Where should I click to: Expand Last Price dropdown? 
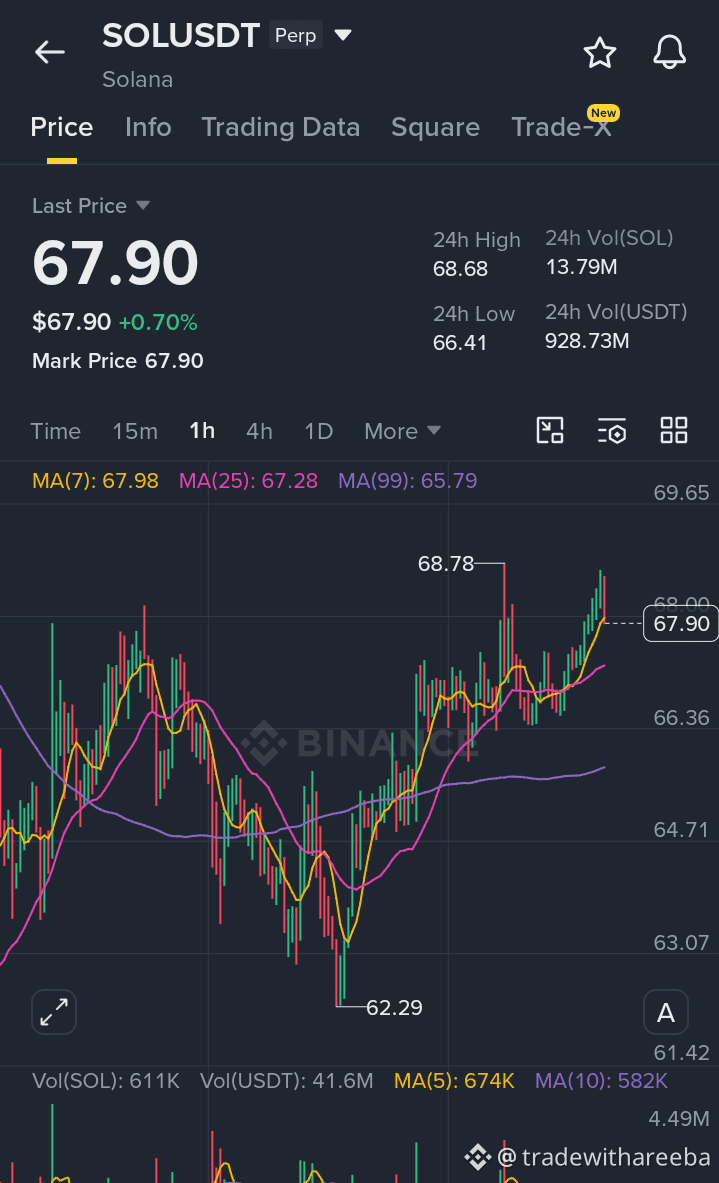click(x=143, y=205)
